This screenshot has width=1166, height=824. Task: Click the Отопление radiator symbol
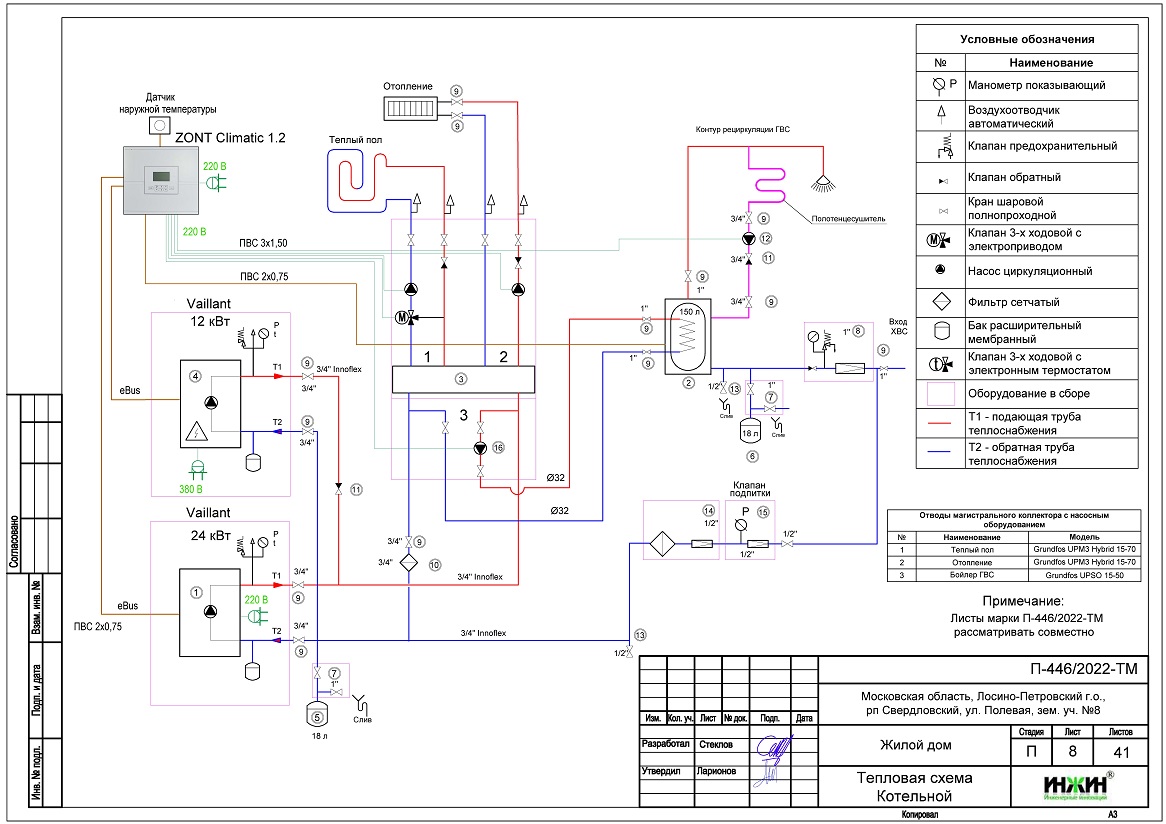tap(407, 105)
